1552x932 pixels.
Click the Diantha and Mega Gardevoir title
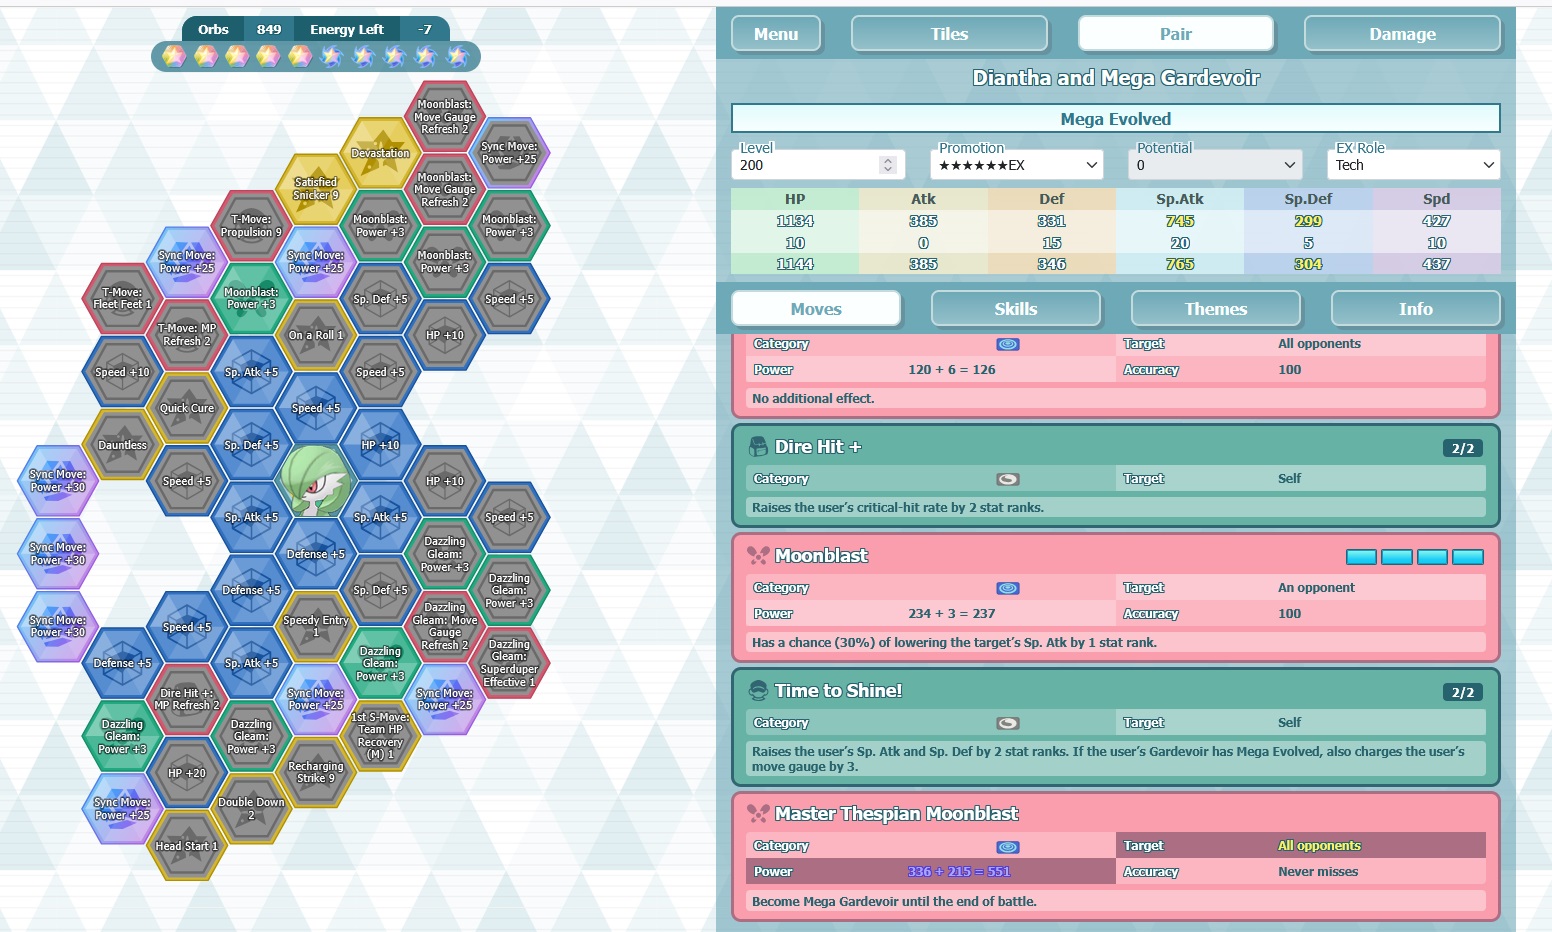pyautogui.click(x=1116, y=78)
